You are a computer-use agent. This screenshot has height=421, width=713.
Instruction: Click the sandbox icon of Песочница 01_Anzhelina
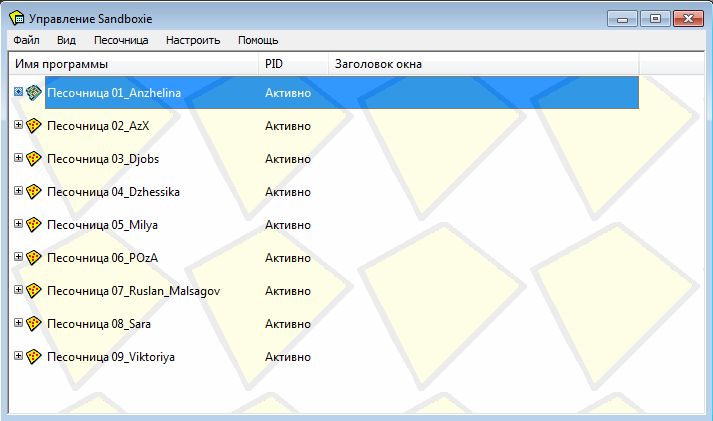(34, 93)
